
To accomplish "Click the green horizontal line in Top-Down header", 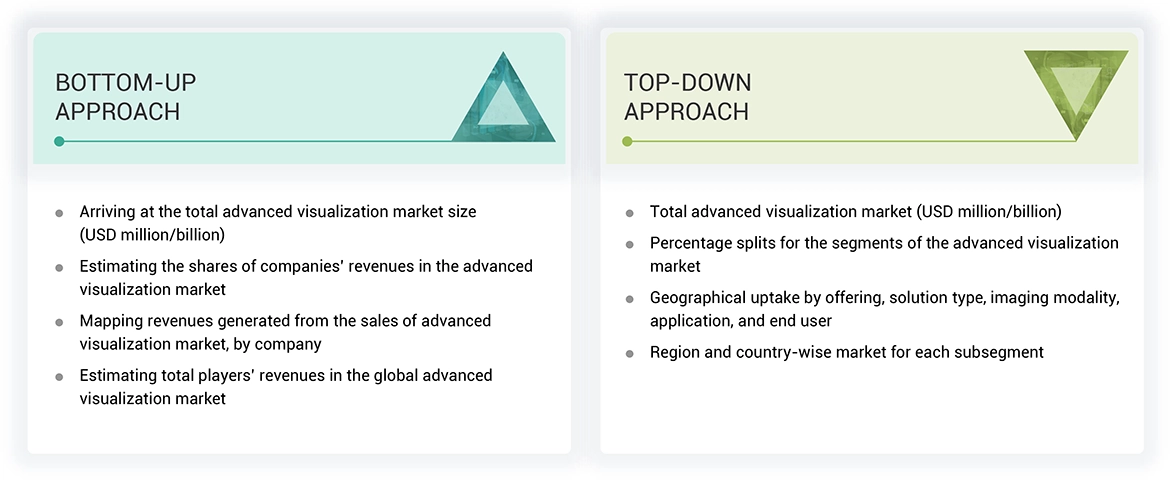I will [x=850, y=141].
